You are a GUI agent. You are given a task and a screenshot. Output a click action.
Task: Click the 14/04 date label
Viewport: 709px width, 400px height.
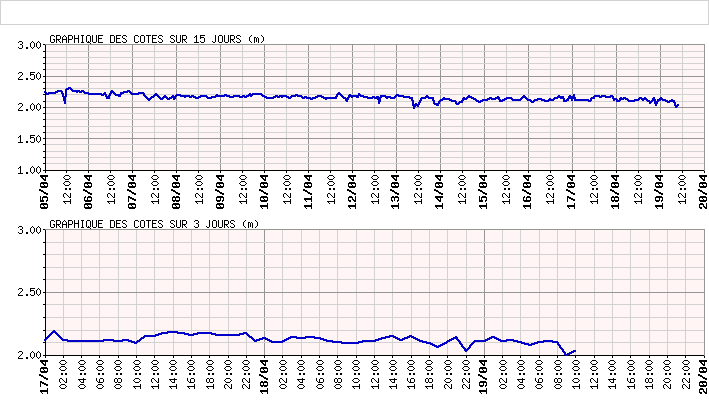tap(440, 192)
